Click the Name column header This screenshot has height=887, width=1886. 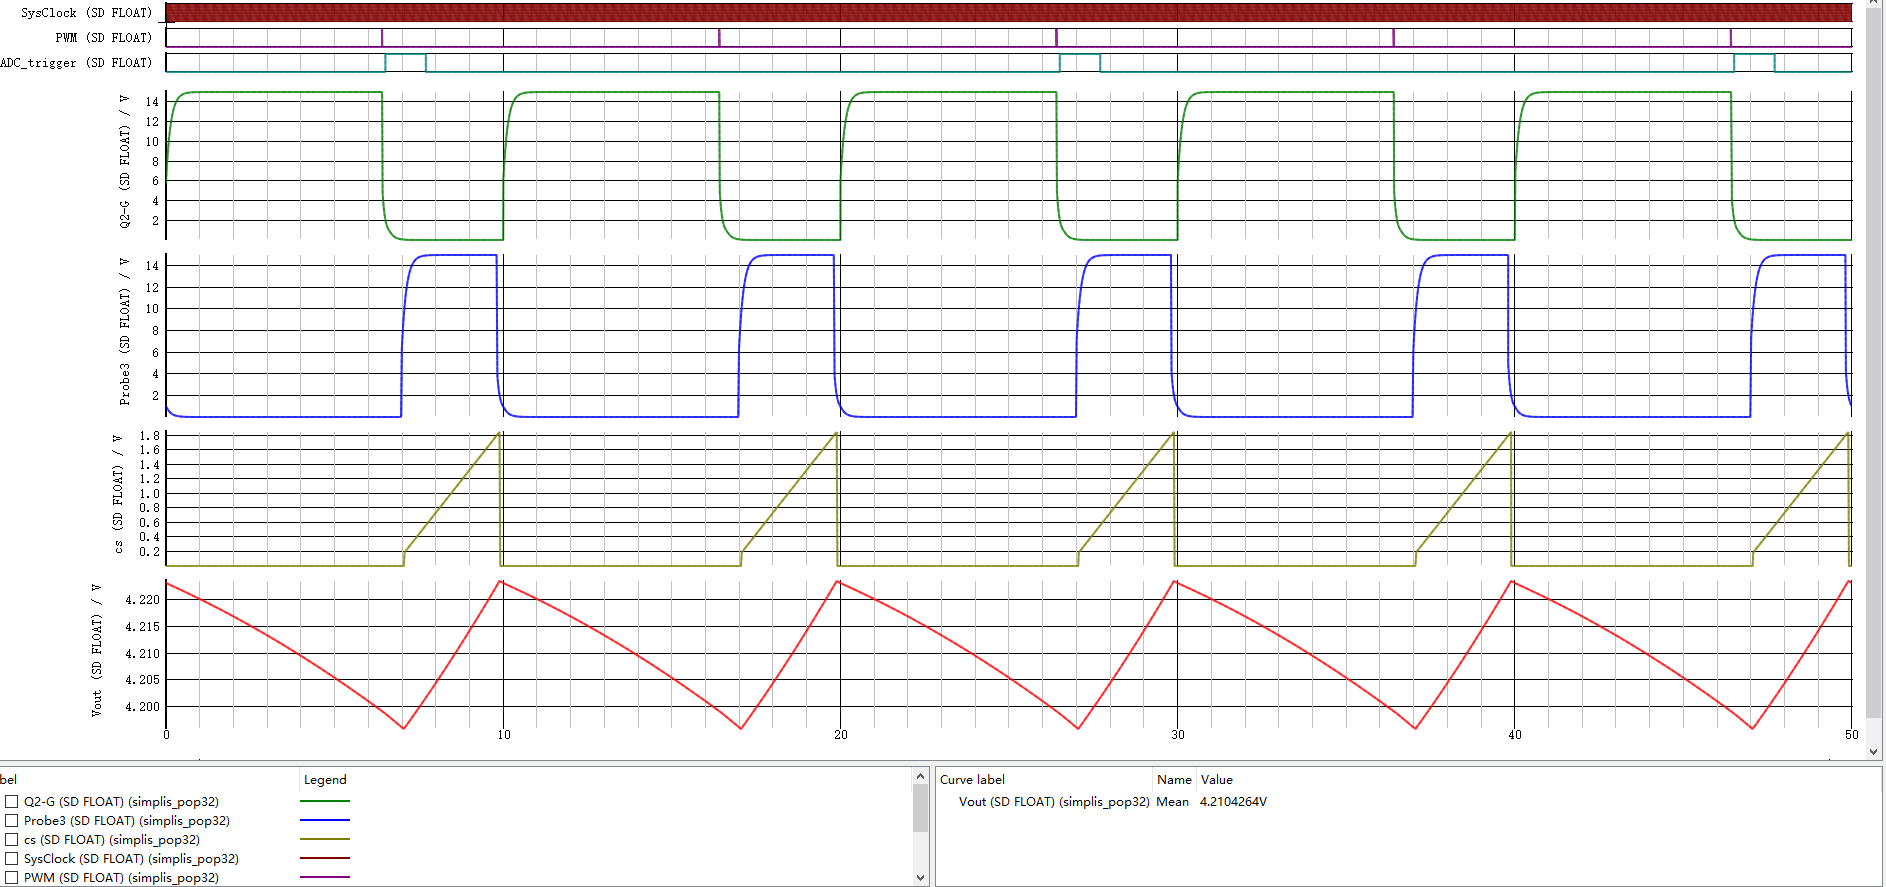[x=1174, y=780]
